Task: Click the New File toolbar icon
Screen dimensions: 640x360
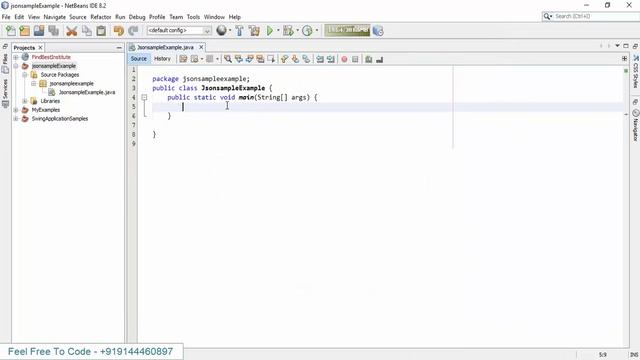Action: point(11,31)
